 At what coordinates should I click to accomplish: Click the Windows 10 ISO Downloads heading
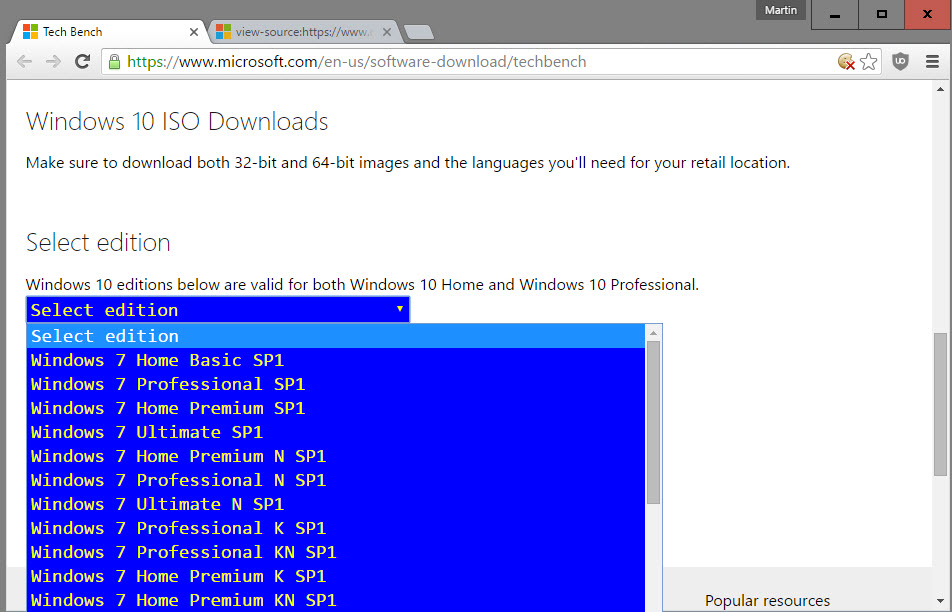pyautogui.click(x=177, y=121)
